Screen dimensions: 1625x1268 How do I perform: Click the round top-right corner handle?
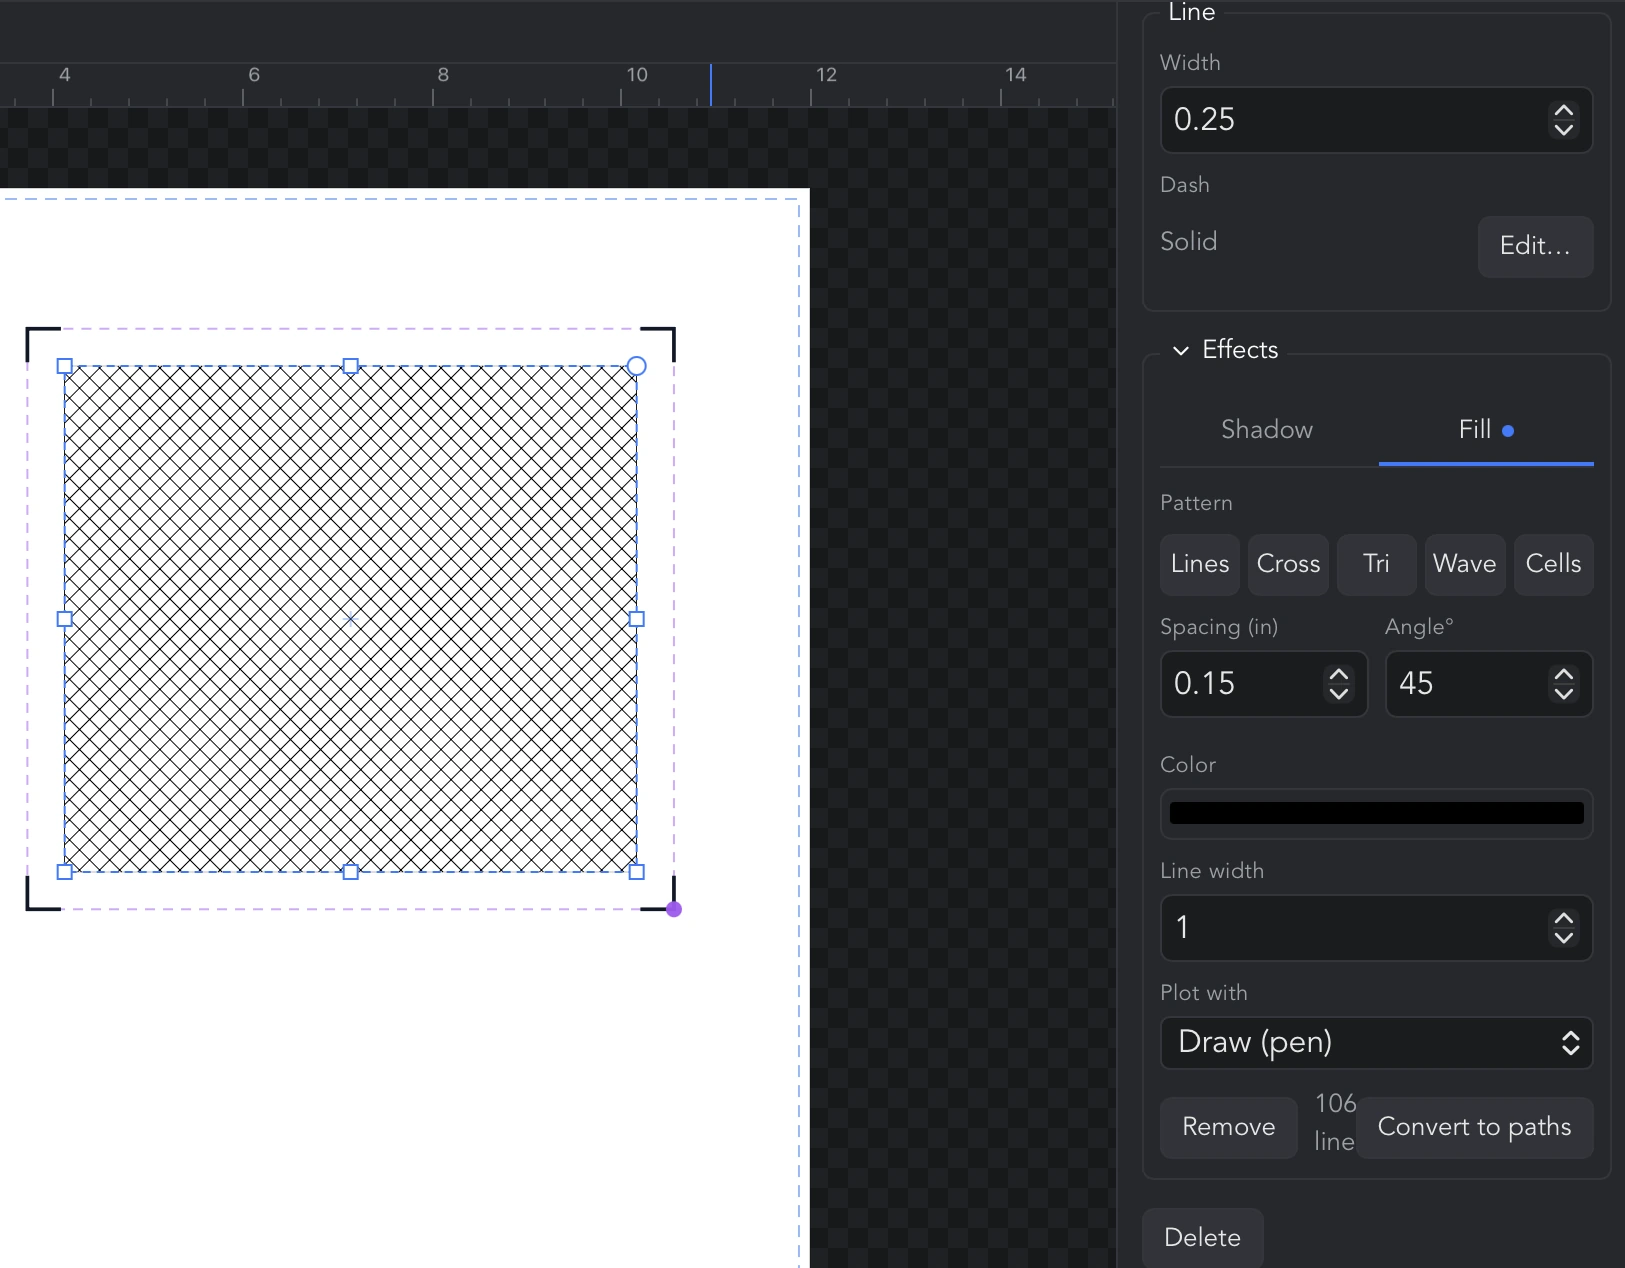pos(637,366)
